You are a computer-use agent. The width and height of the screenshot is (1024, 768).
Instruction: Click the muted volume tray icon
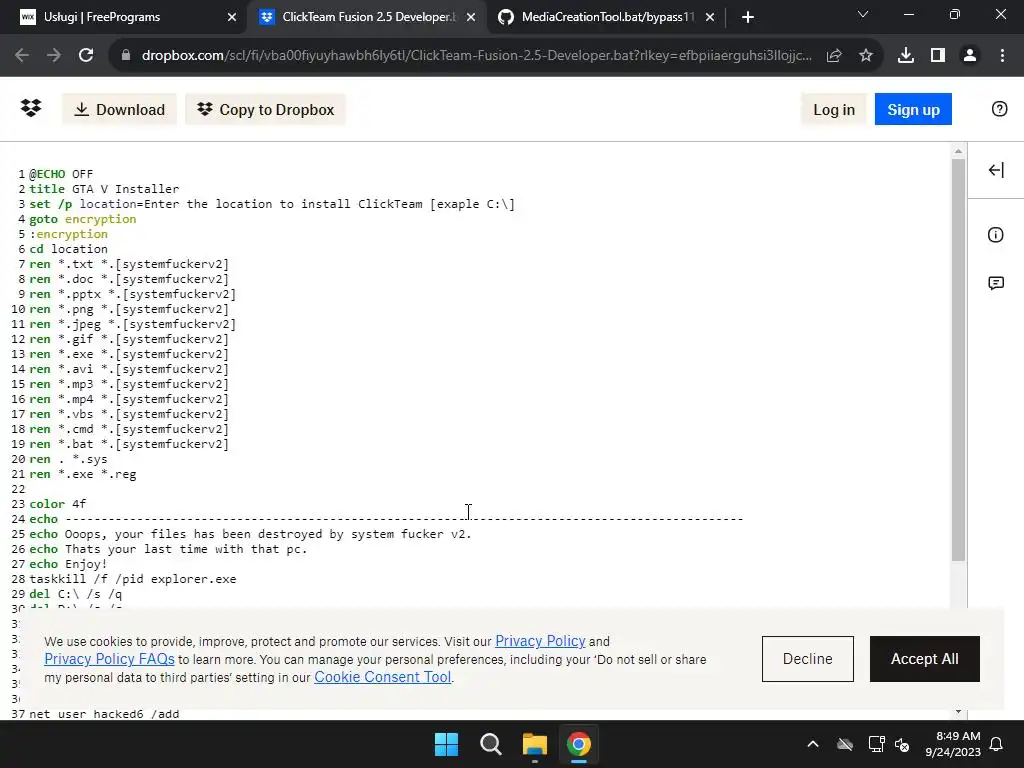902,744
